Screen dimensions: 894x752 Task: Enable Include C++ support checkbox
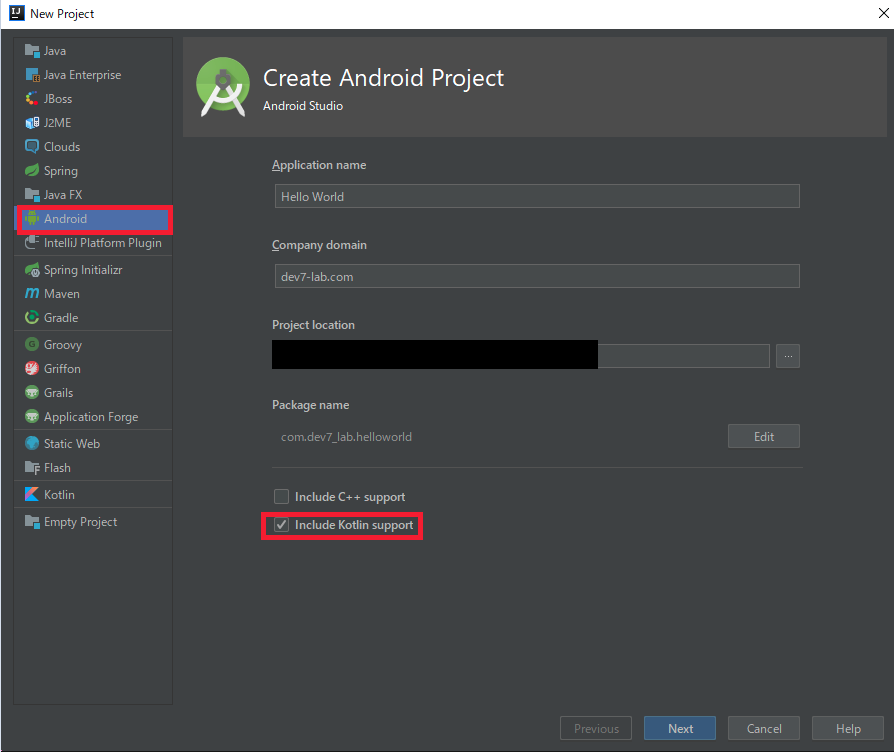pyautogui.click(x=282, y=497)
